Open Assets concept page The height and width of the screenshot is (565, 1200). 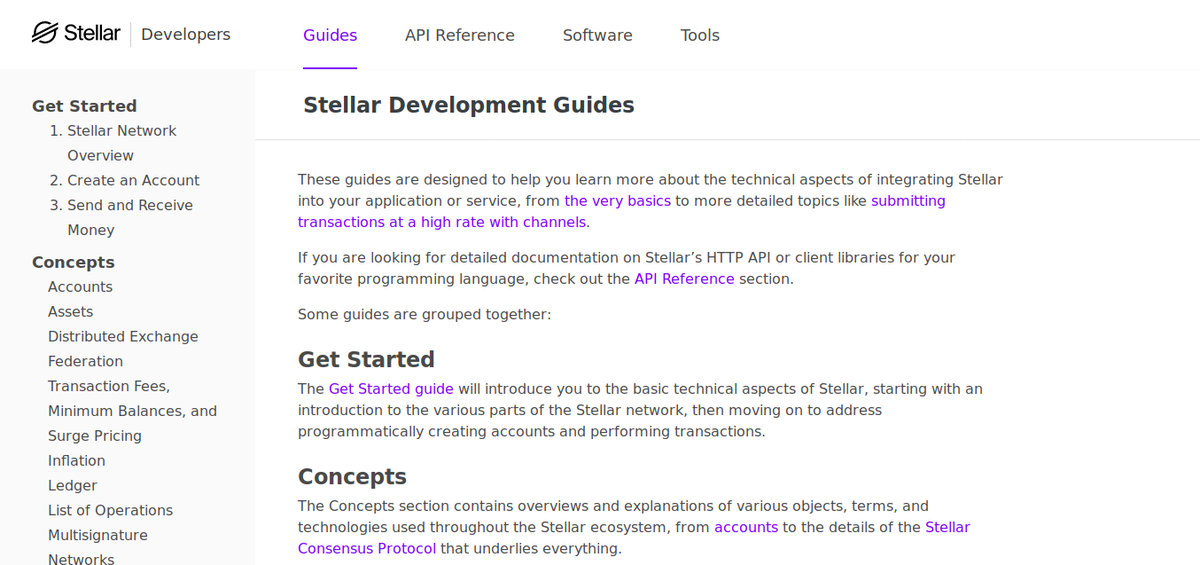point(70,312)
